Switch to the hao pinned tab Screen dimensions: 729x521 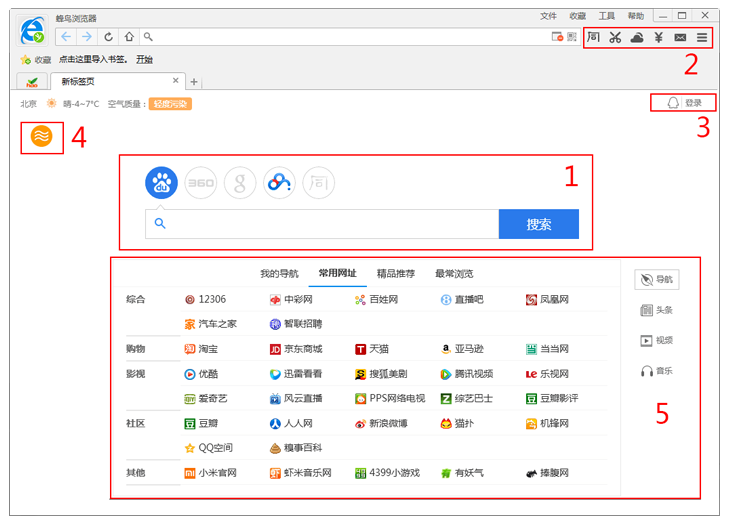click(x=32, y=82)
